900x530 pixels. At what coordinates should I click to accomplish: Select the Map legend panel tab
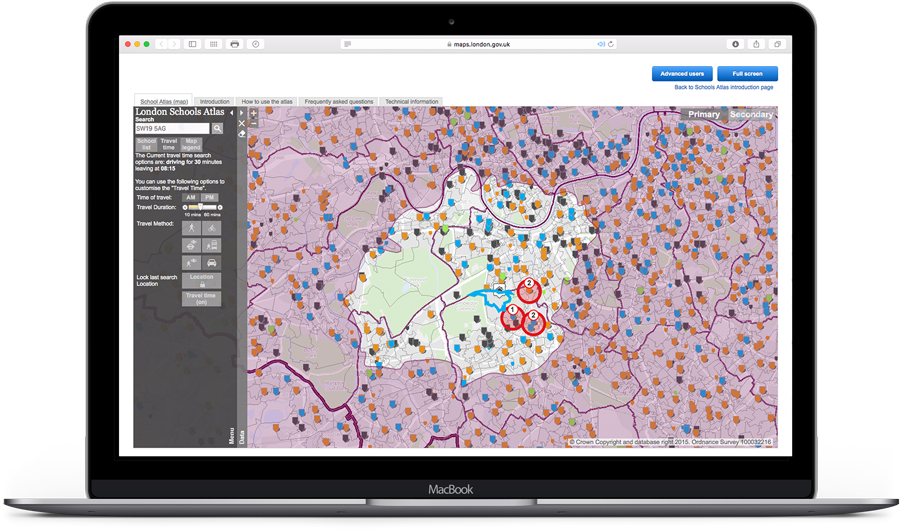tap(191, 144)
